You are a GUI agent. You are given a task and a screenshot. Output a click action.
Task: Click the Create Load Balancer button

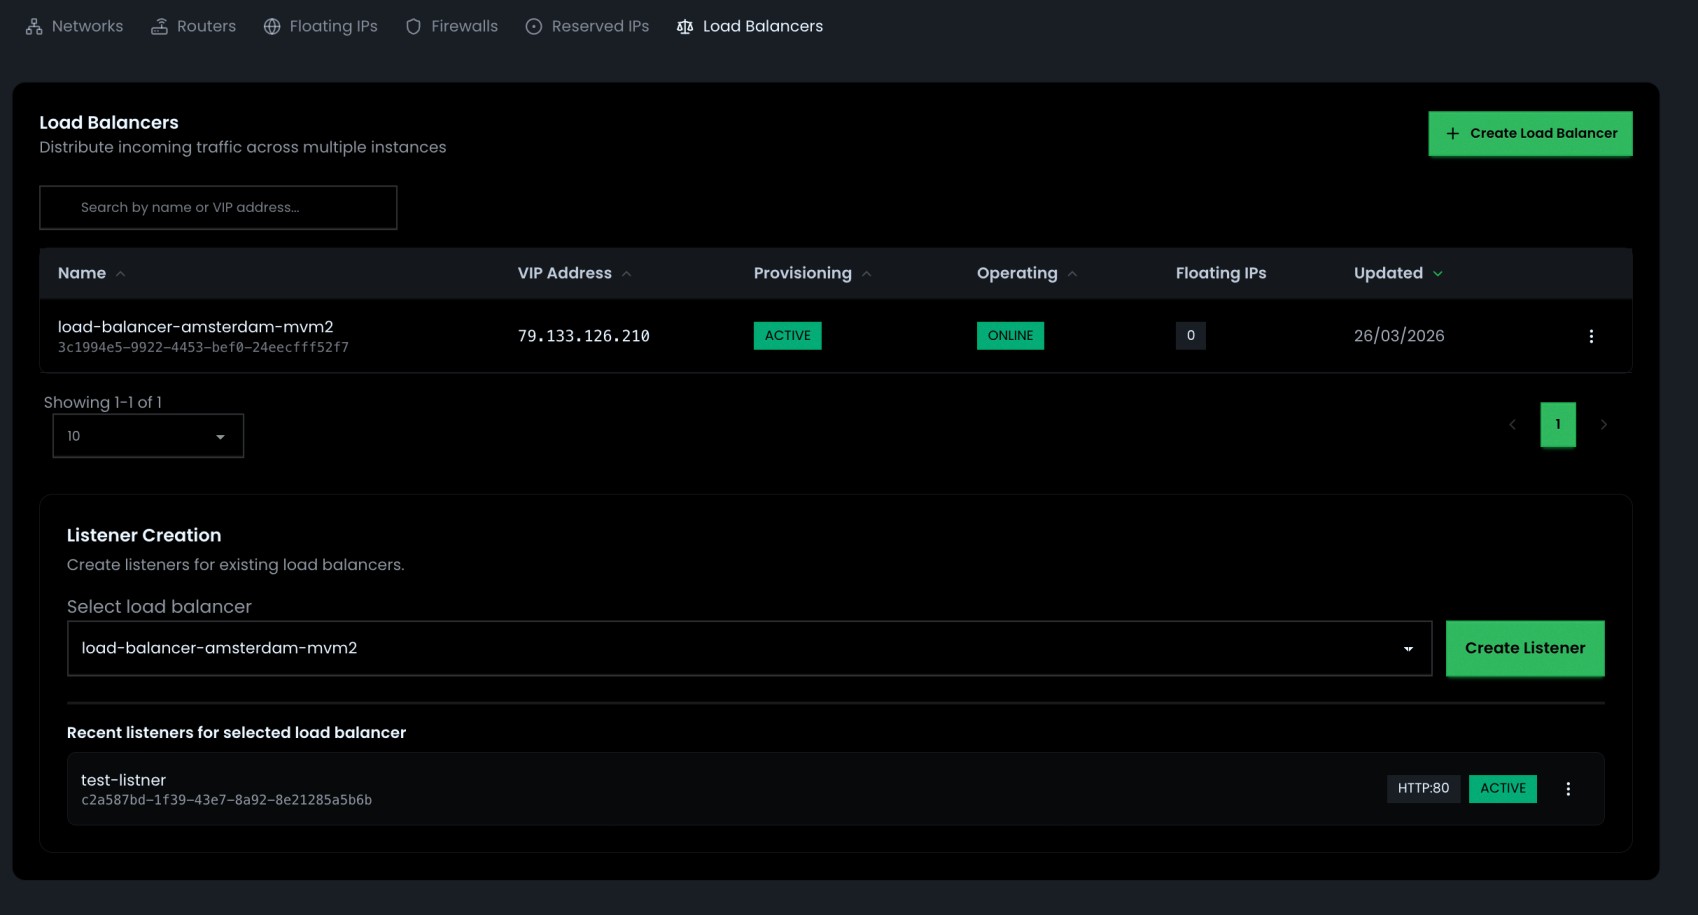tap(1529, 132)
